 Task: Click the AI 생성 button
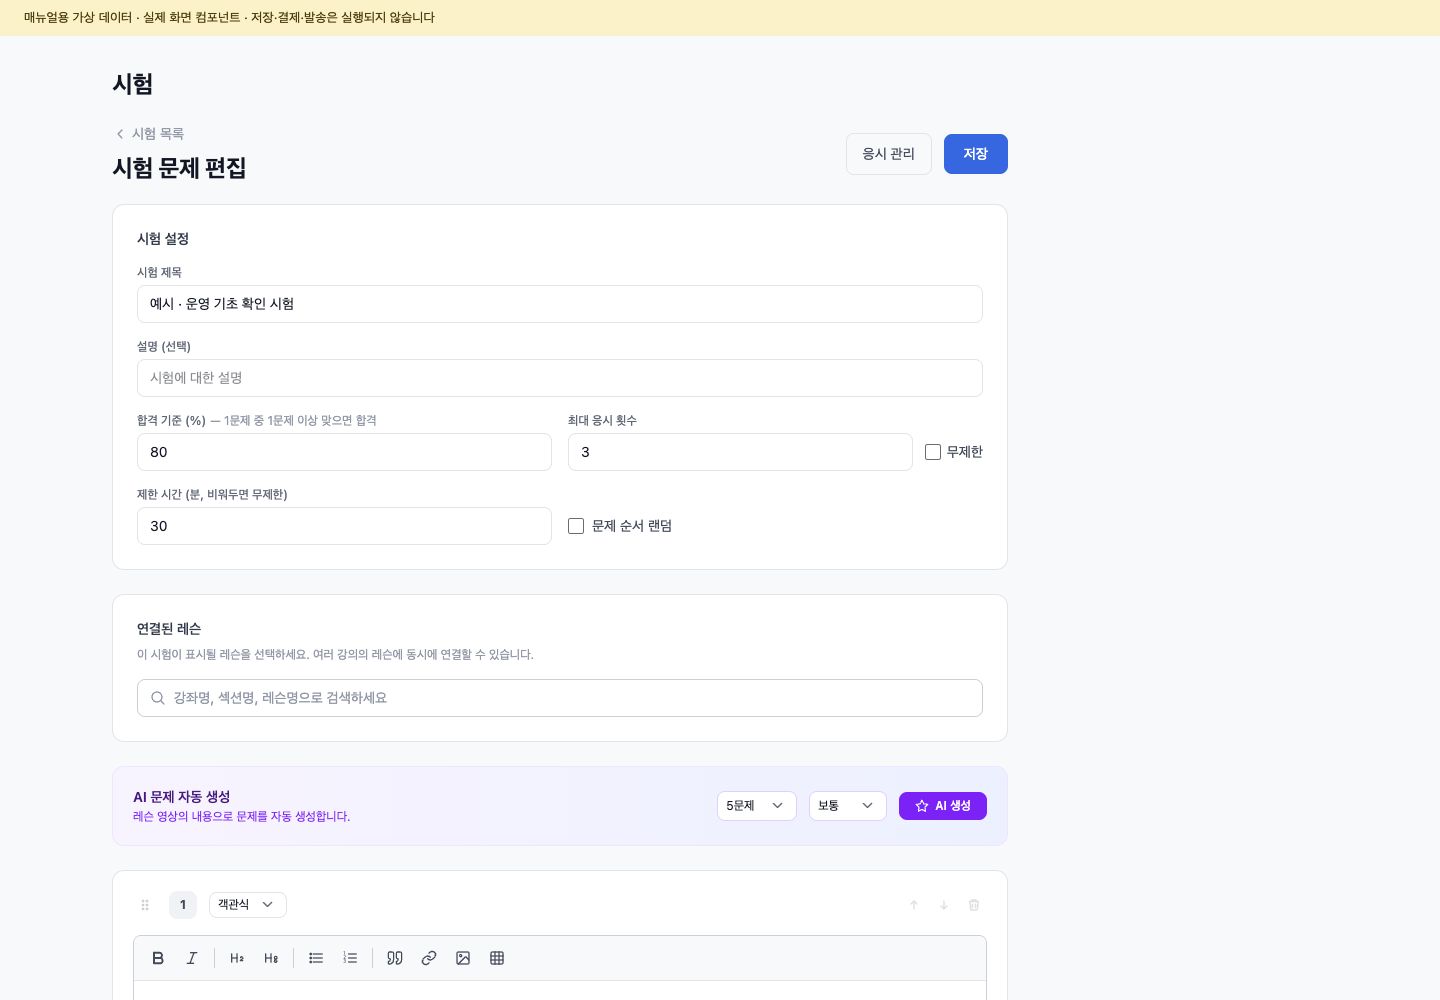(x=943, y=806)
